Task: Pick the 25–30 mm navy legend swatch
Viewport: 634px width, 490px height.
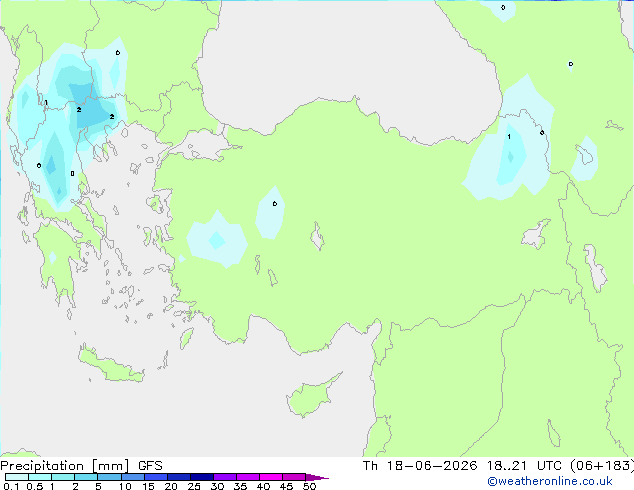Action: click(x=202, y=477)
